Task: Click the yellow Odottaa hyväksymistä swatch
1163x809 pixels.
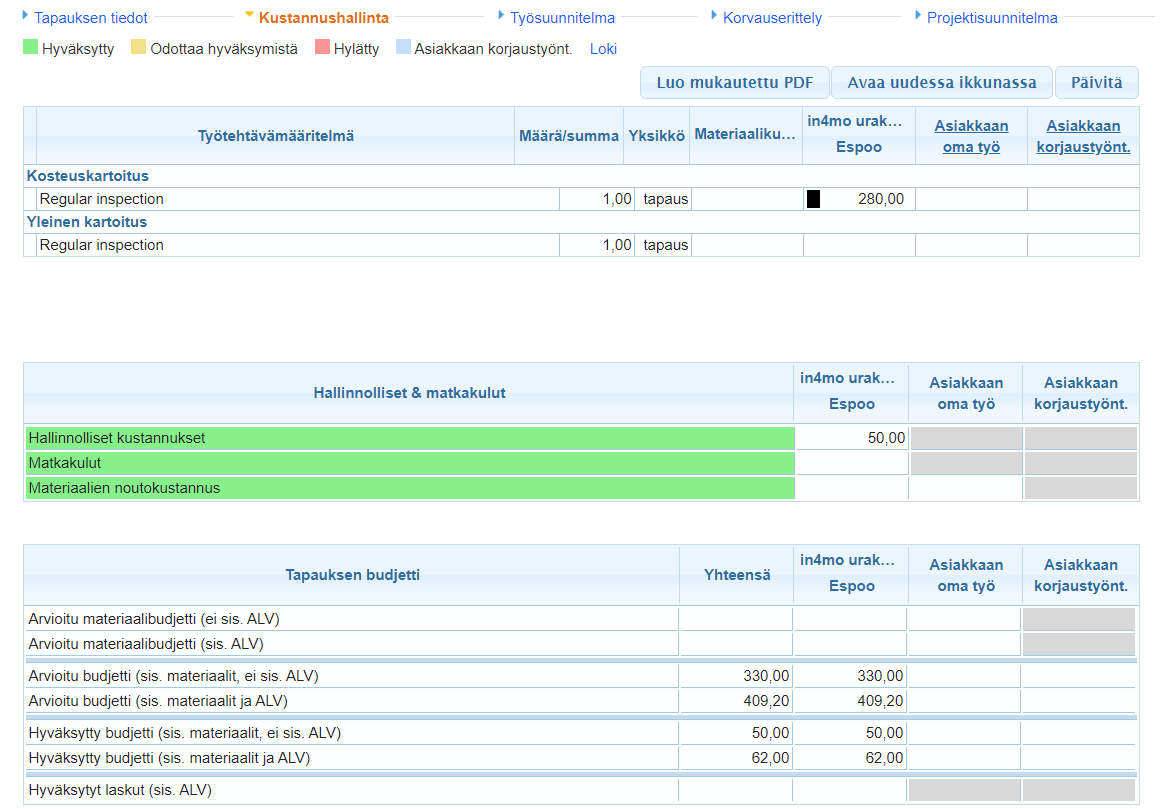Action: pyautogui.click(x=139, y=48)
